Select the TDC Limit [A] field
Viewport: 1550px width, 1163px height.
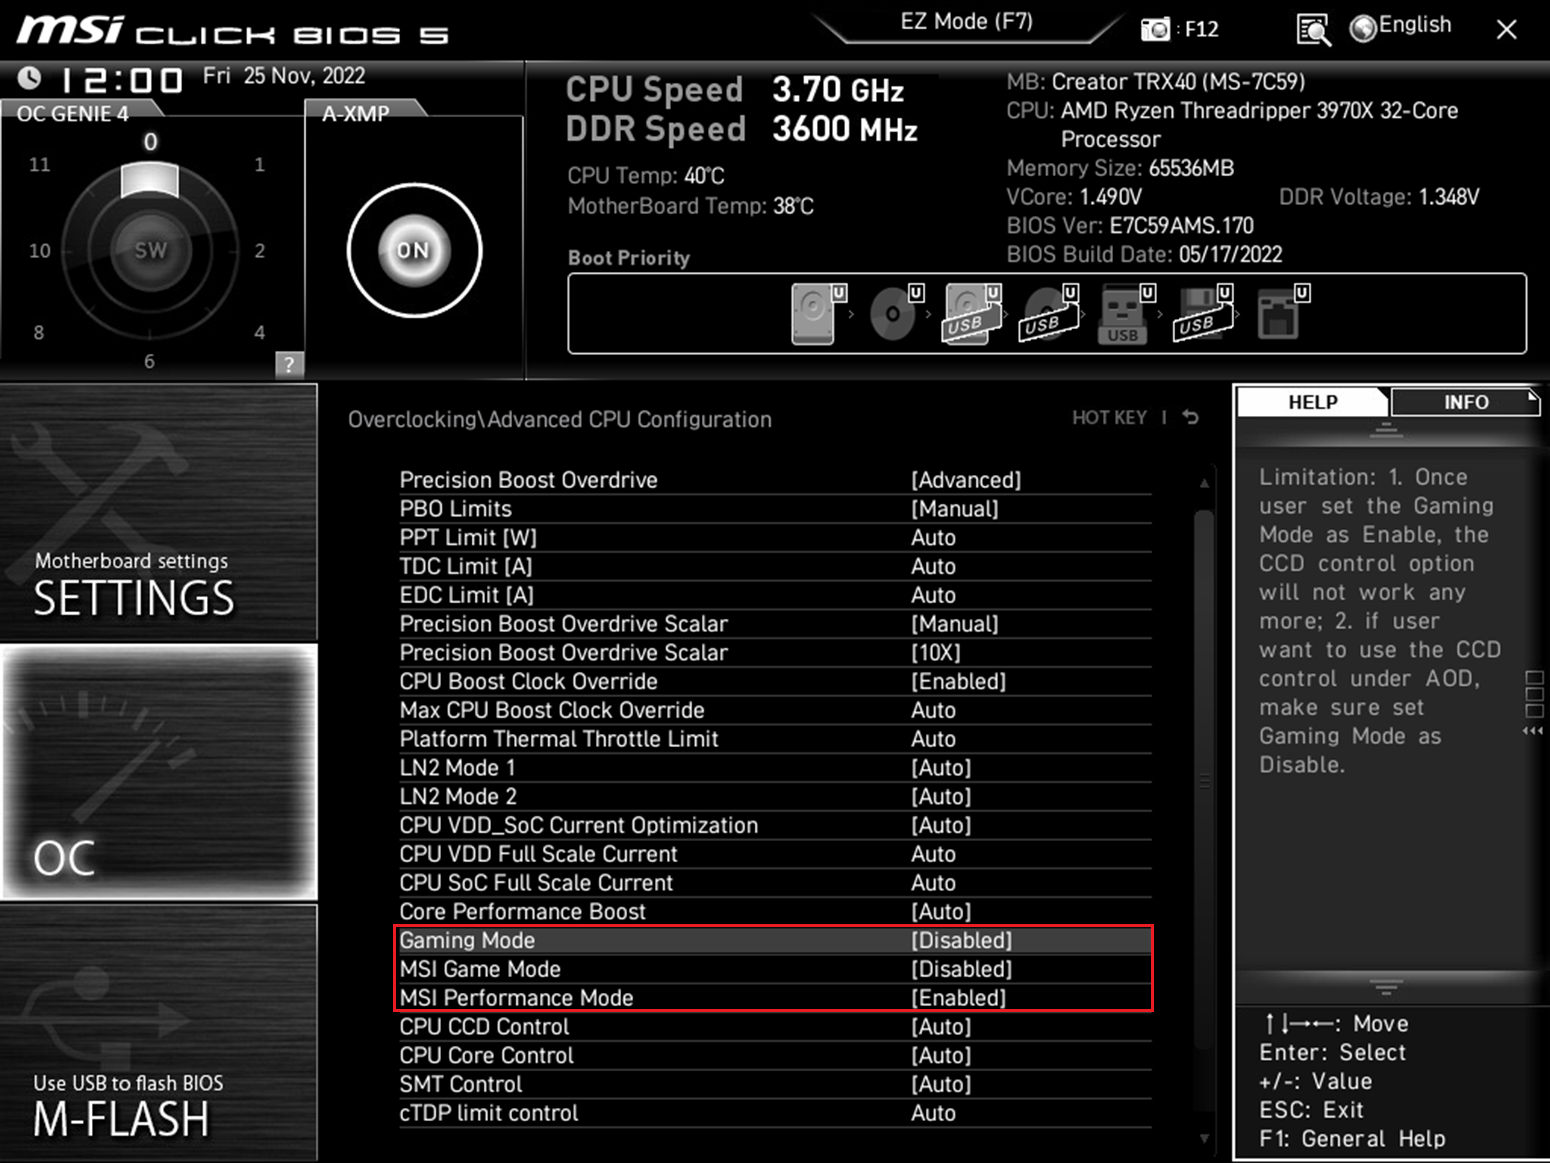[775, 566]
